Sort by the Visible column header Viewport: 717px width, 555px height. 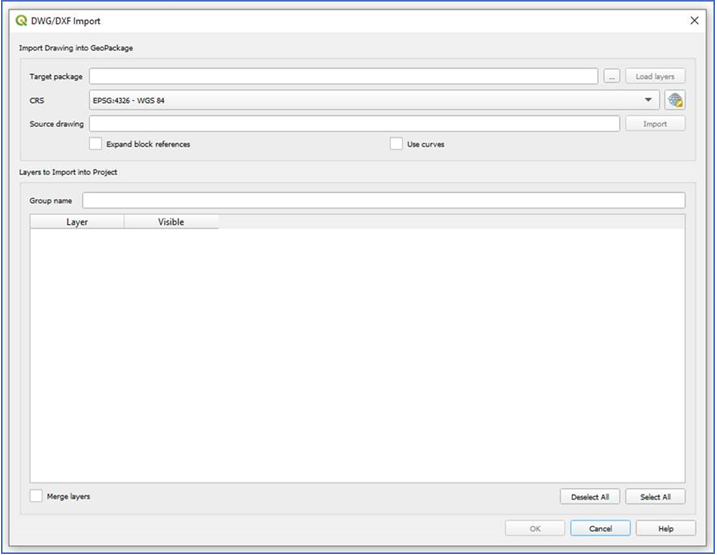171,222
